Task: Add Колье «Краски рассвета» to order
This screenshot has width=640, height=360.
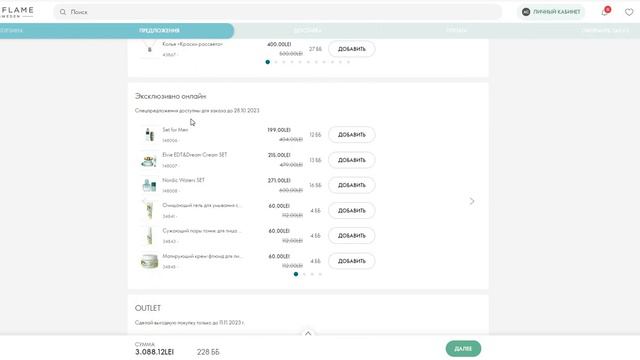Action: point(351,49)
